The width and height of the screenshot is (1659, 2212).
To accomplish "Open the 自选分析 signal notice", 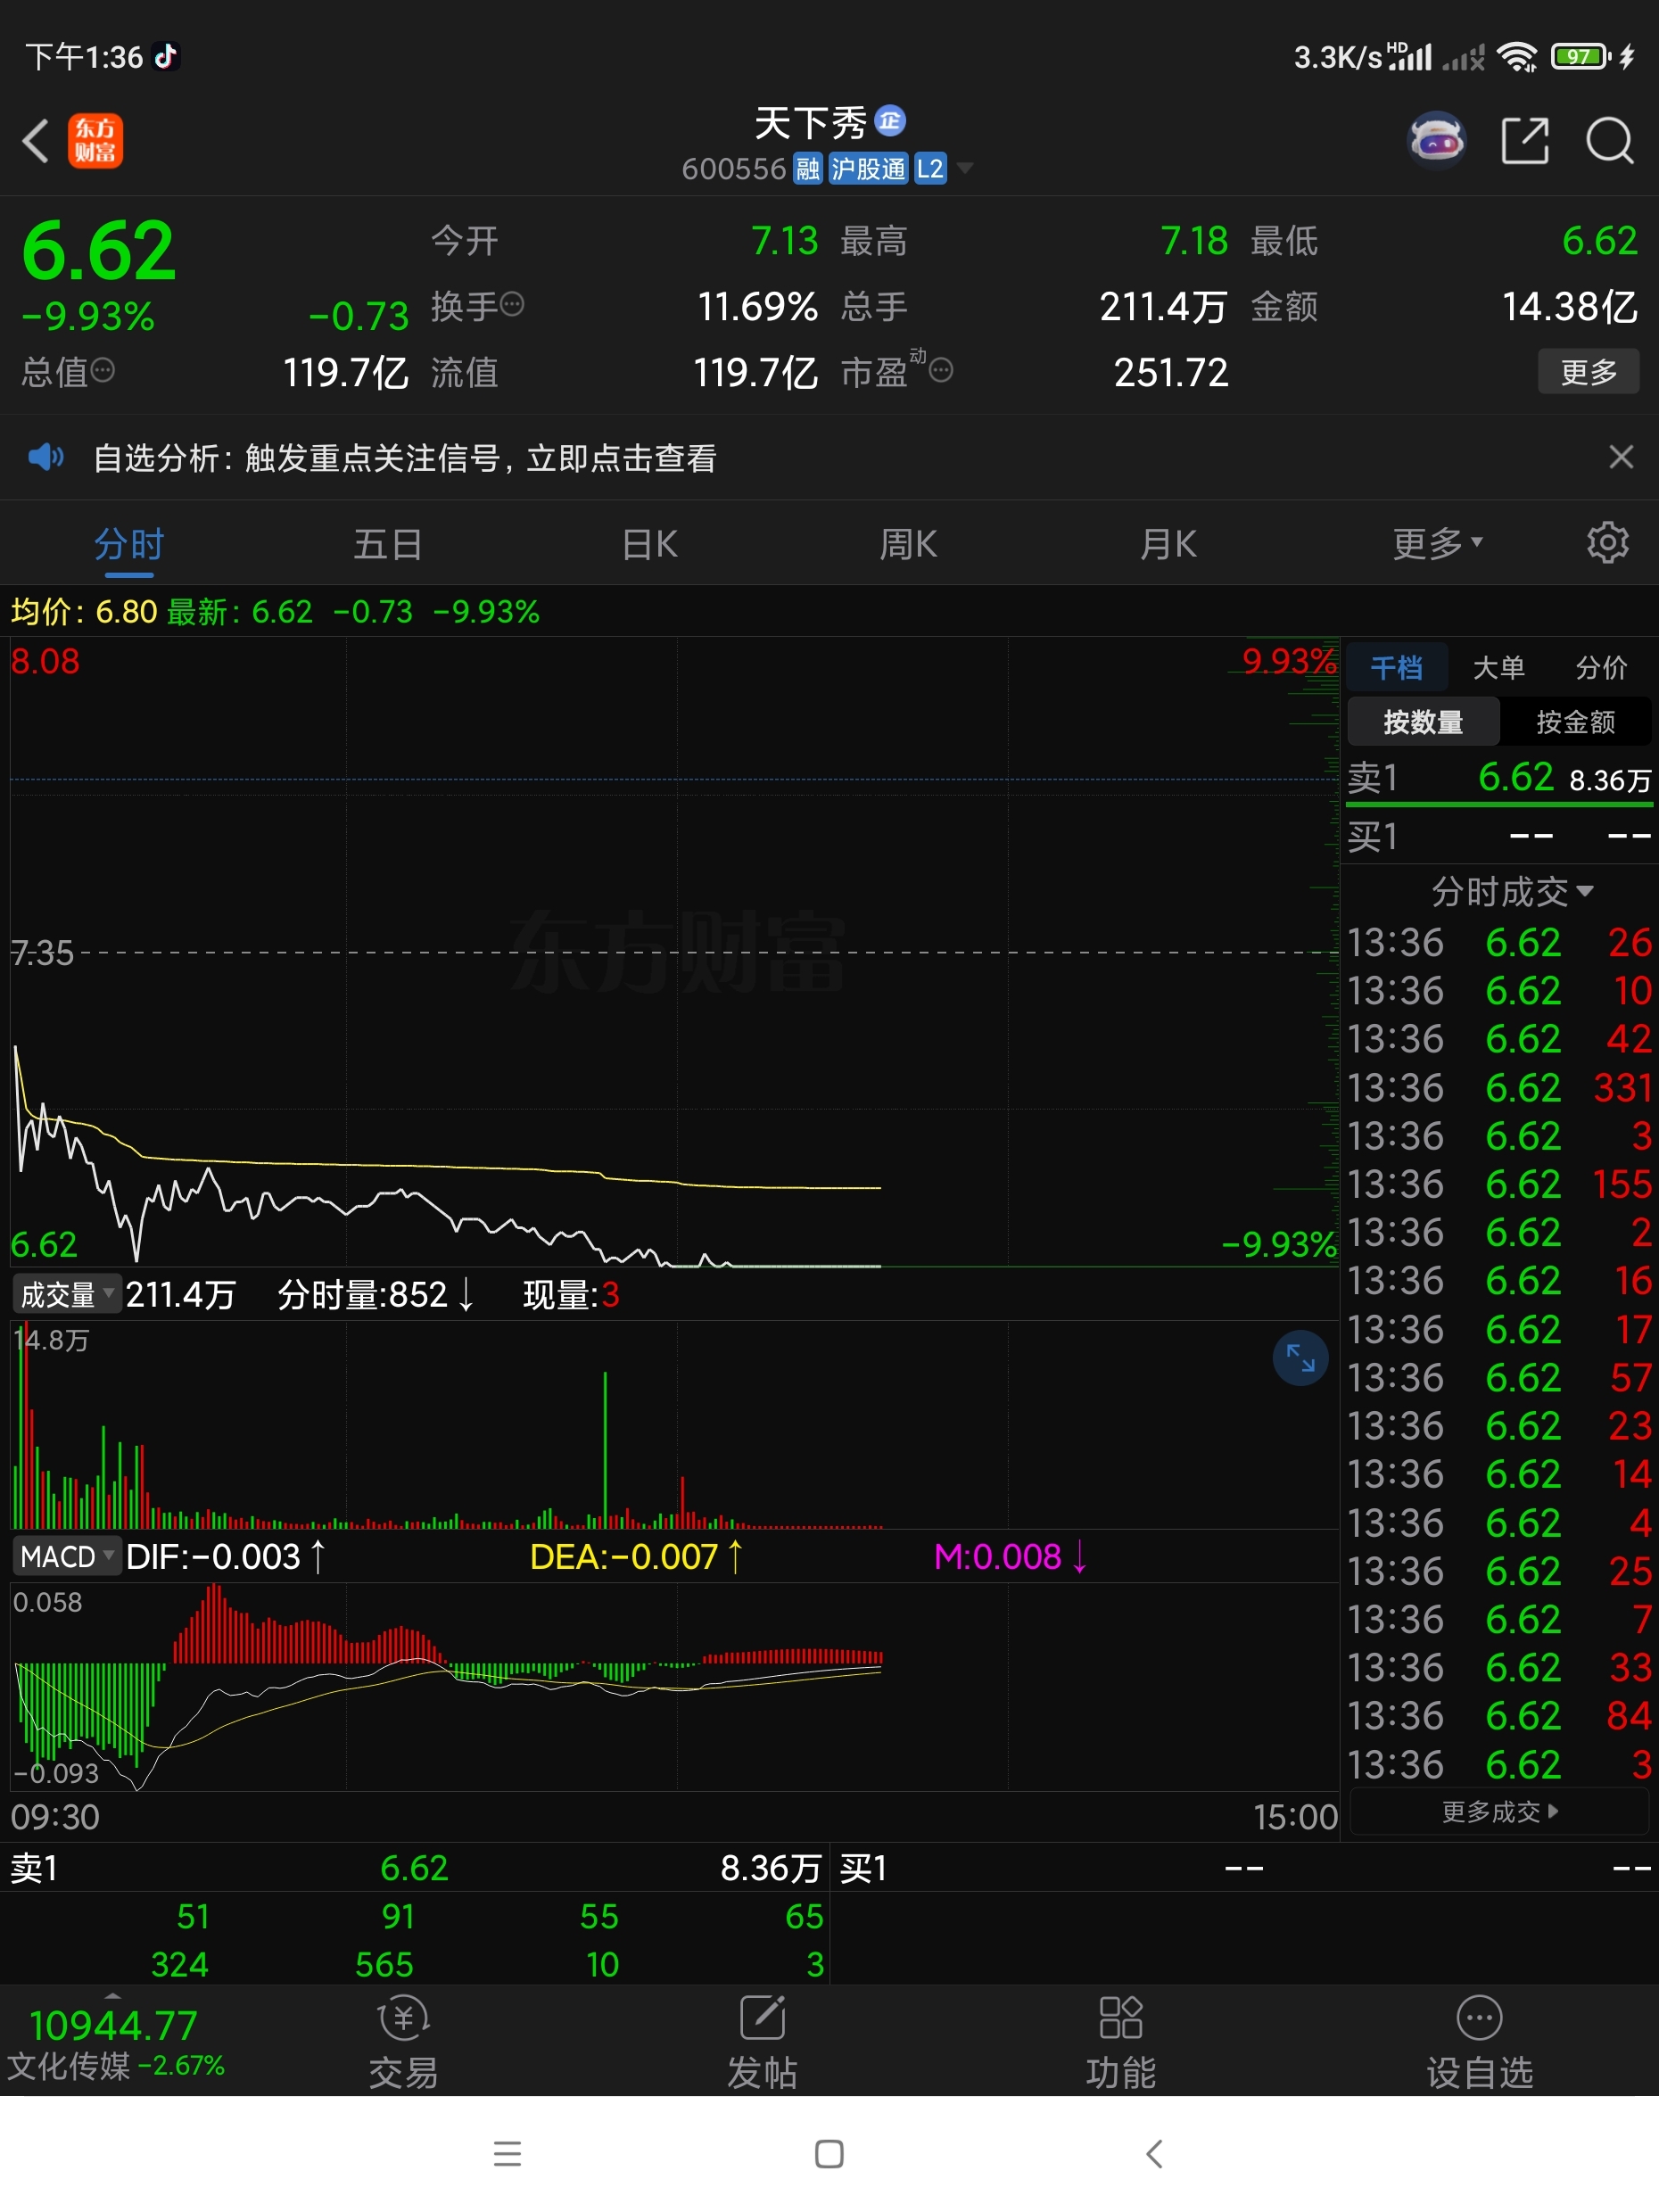I will tap(405, 458).
